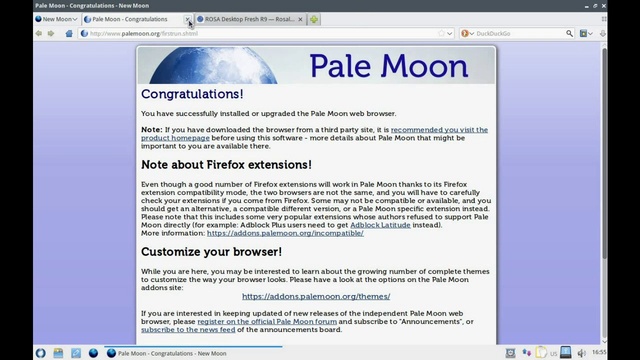
Task: Launch the Pale Moon globe quicklaunch icon
Action: [x=93, y=353]
